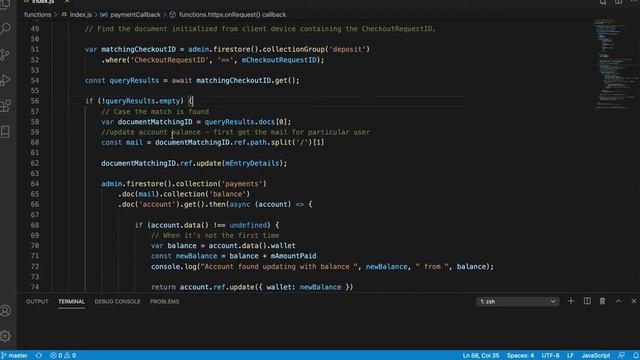Click line number 60 in gutter
This screenshot has width=640, height=360.
pyautogui.click(x=35, y=142)
